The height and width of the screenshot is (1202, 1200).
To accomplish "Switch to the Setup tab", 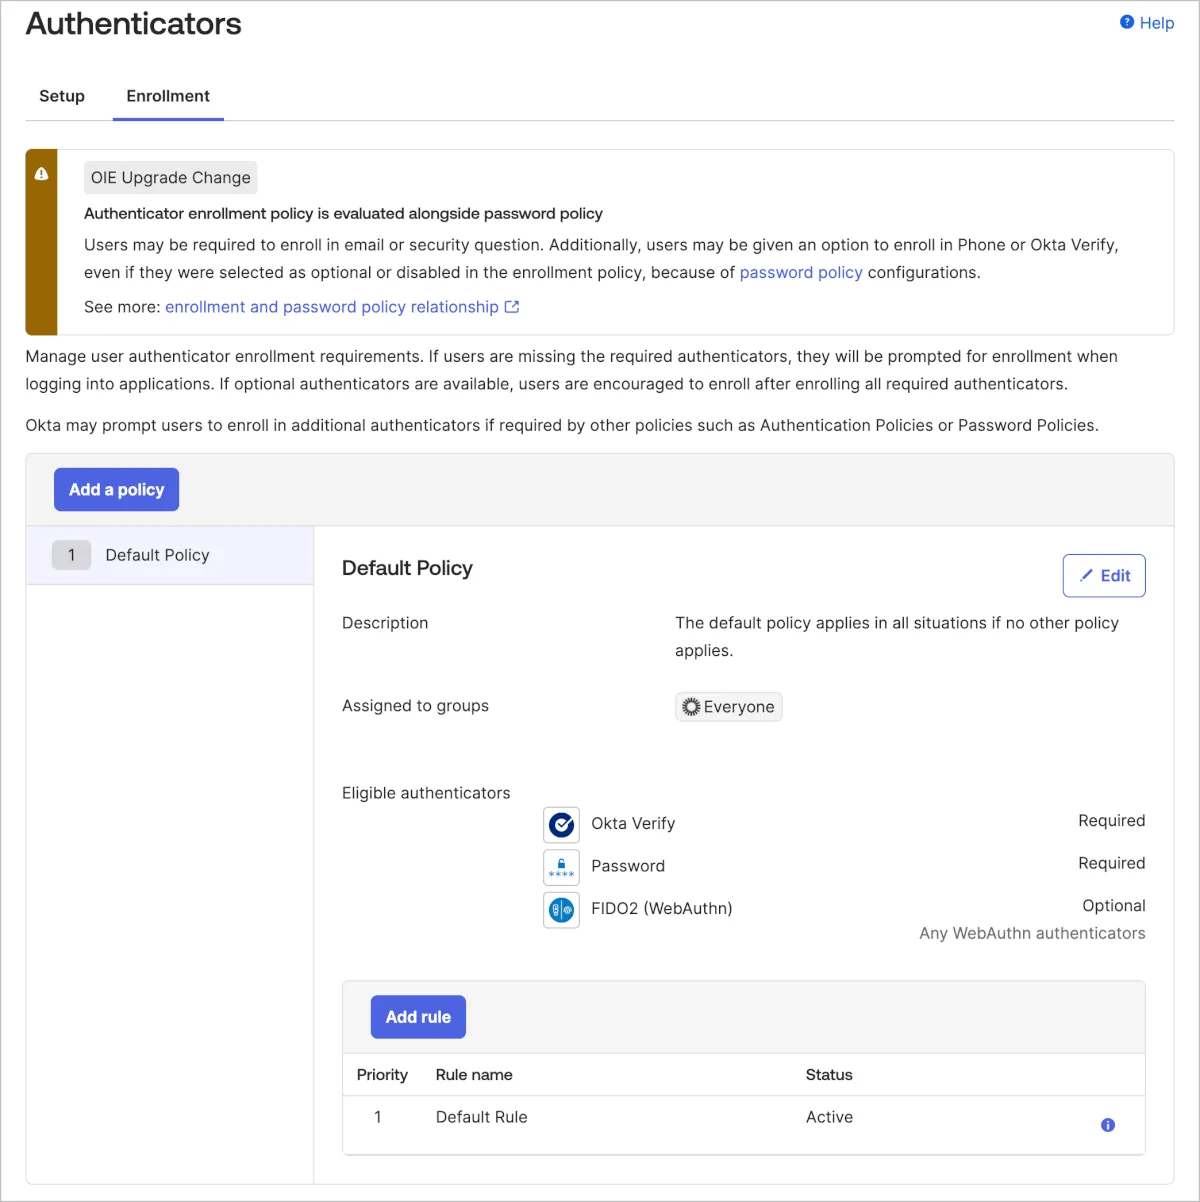I will pos(62,96).
